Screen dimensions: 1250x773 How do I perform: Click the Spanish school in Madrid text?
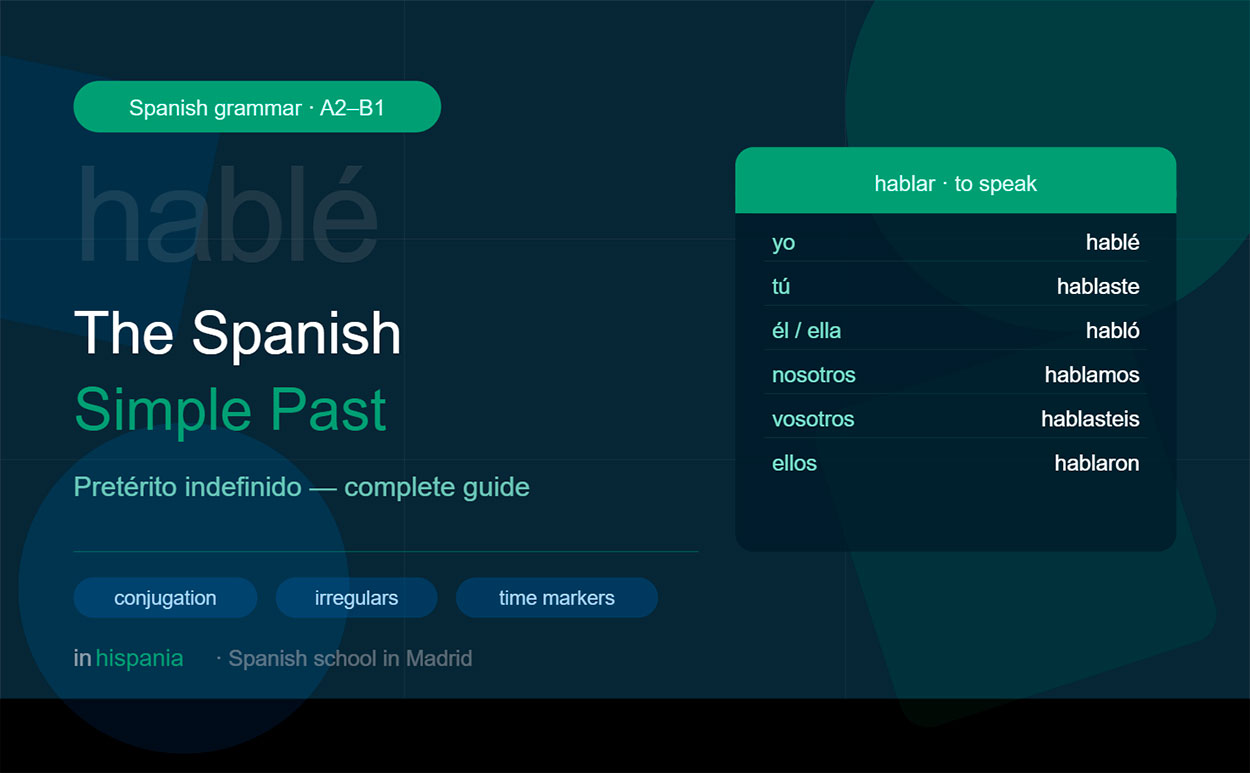pos(349,658)
